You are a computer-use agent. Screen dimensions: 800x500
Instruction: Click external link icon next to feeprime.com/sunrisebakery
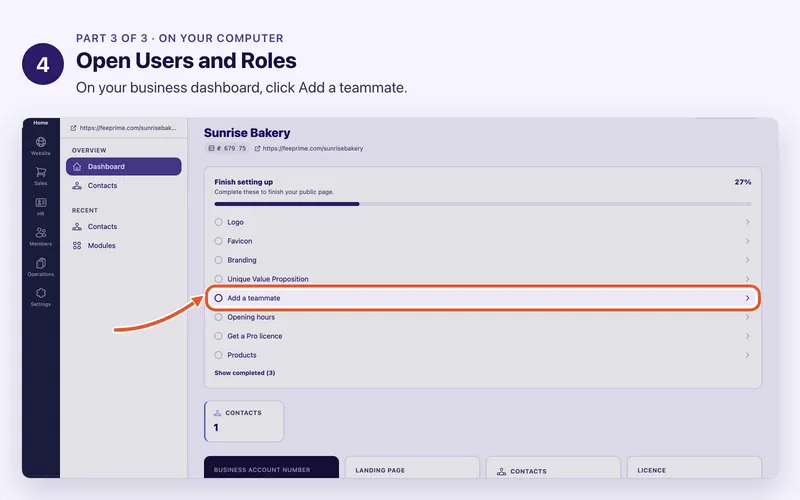pyautogui.click(x=257, y=148)
